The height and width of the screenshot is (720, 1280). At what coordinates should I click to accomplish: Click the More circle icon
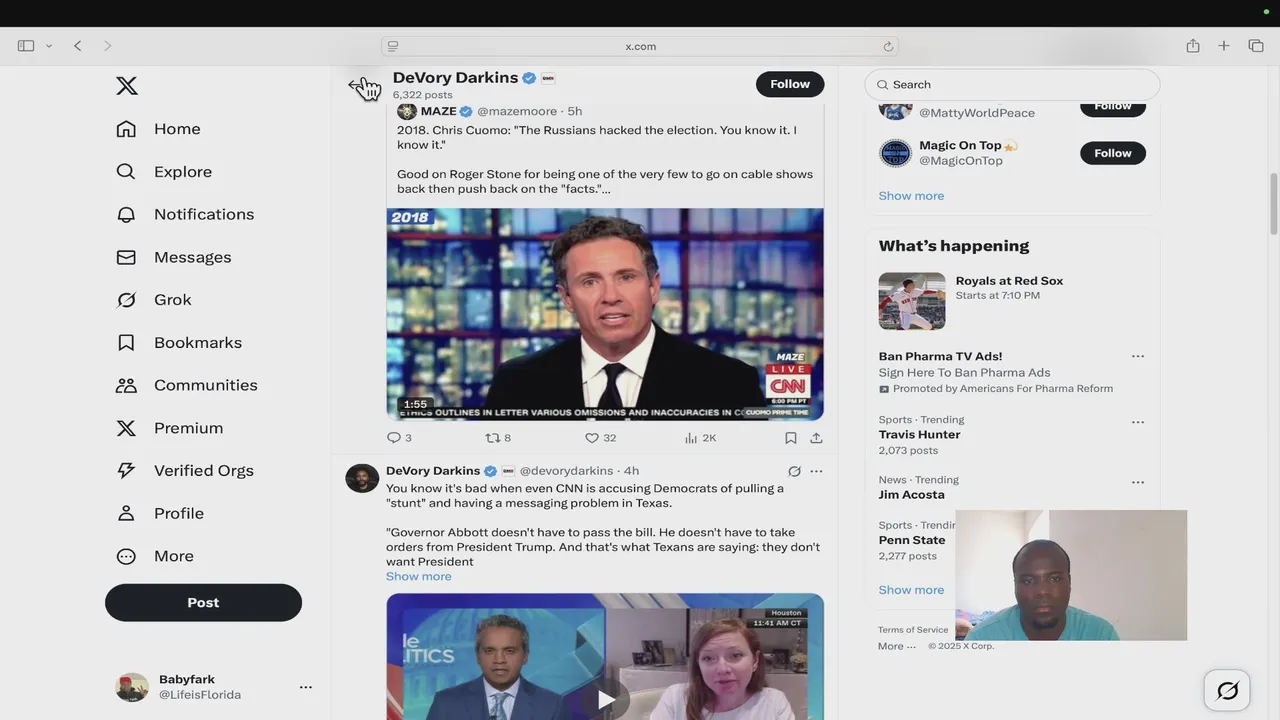click(126, 556)
